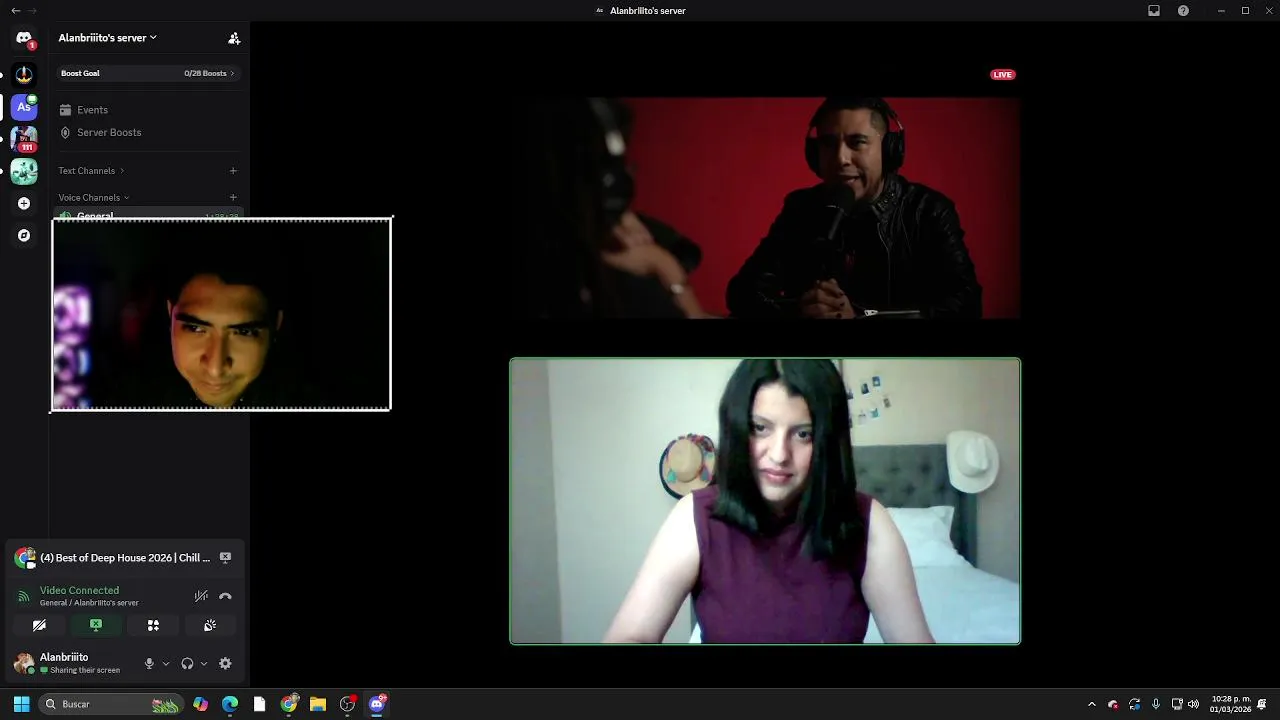Open the teal-avatar server
Image resolution: width=1280 pixels, height=720 pixels.
point(24,171)
